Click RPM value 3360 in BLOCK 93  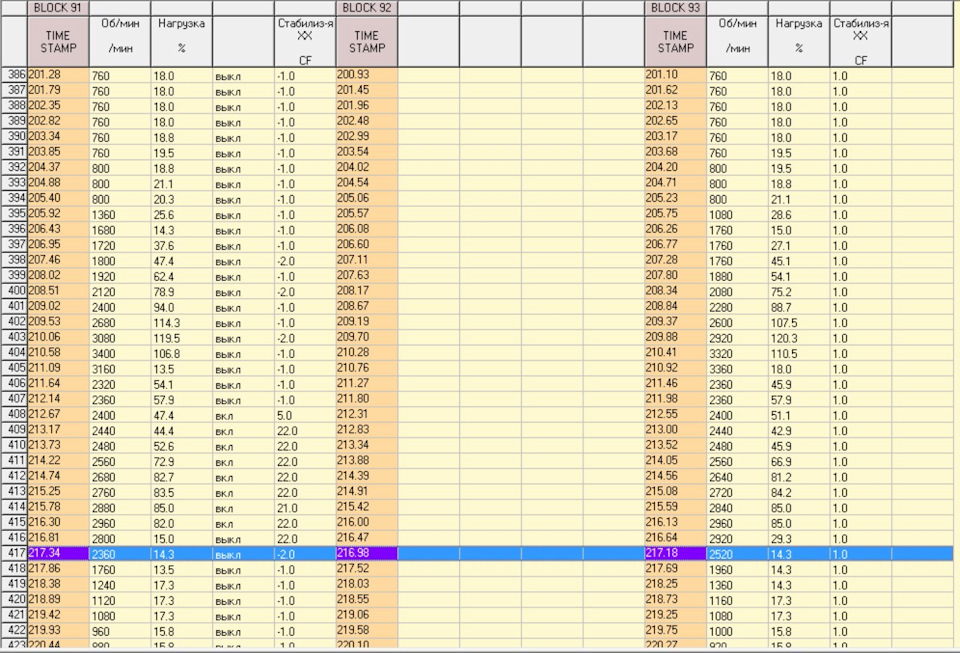coord(737,369)
